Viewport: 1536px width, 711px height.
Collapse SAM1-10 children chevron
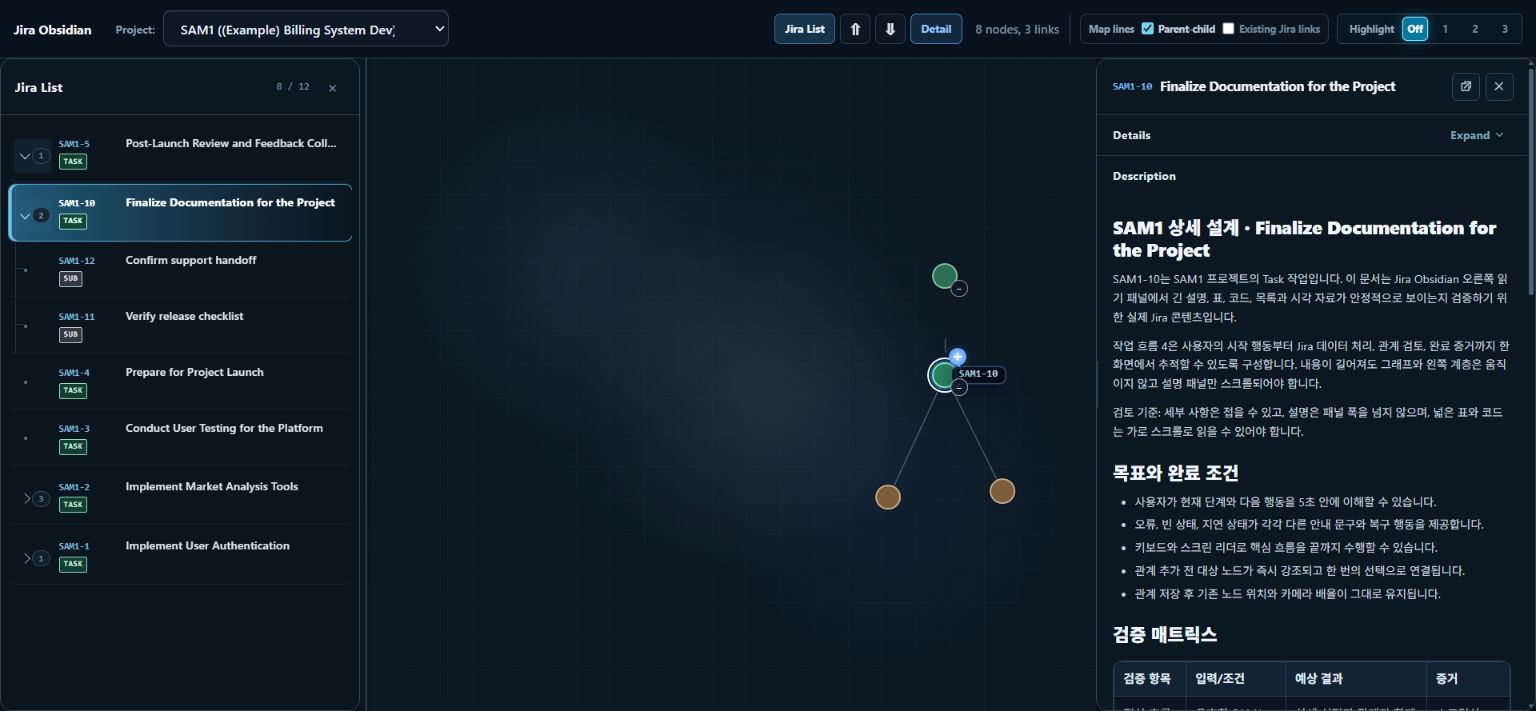26,215
